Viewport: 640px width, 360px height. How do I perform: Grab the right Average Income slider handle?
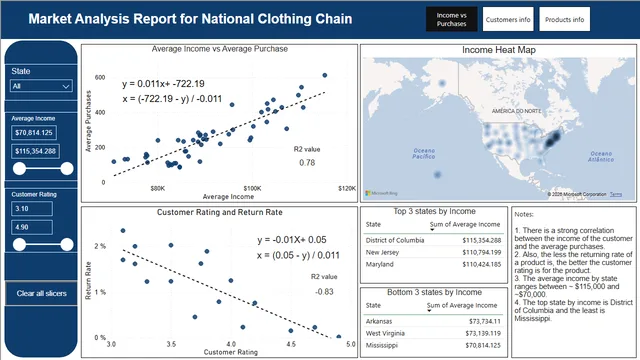click(67, 168)
